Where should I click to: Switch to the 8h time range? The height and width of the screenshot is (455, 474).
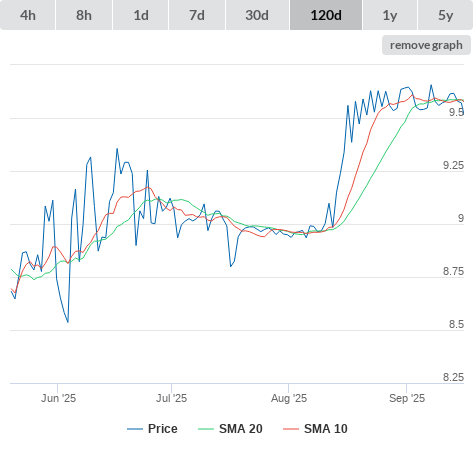tap(84, 15)
